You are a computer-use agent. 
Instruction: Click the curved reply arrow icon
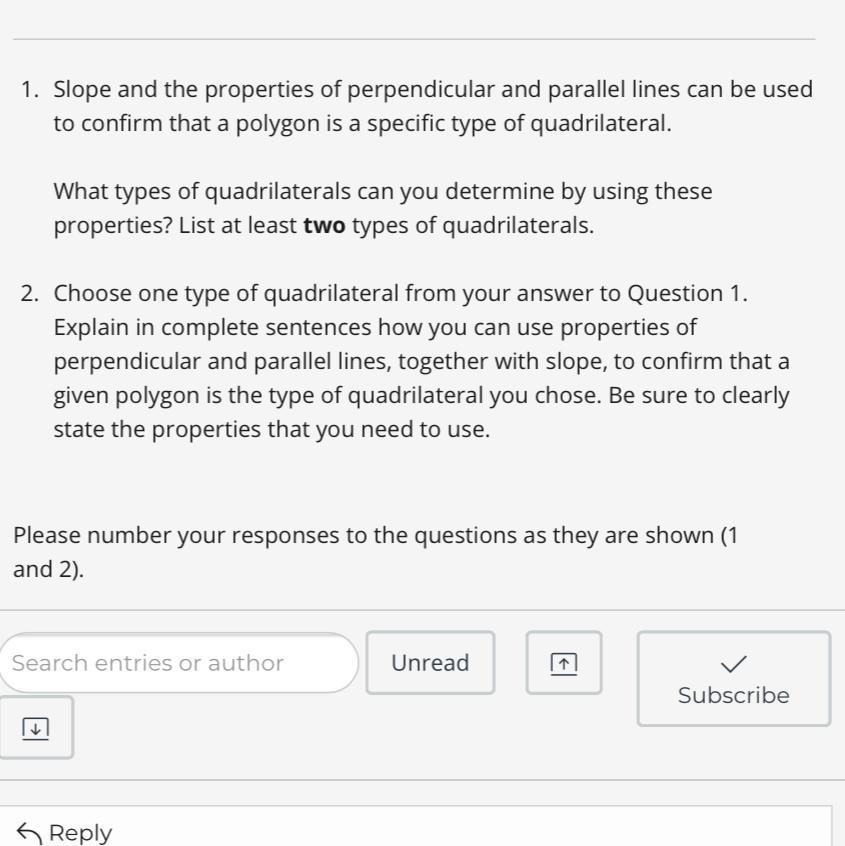pos(28,832)
